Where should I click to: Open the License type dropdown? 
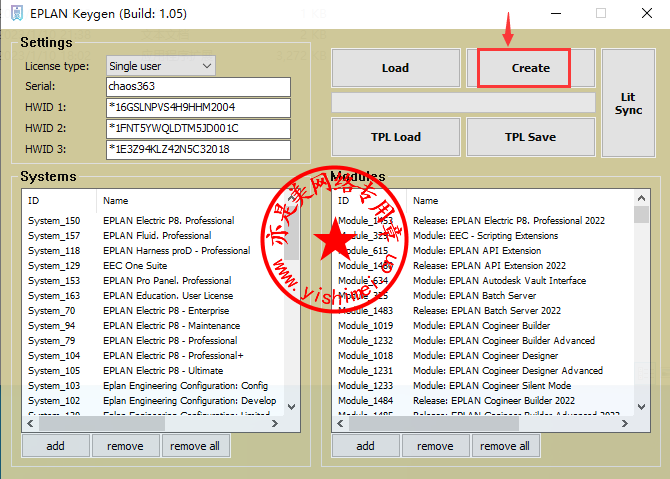point(161,66)
